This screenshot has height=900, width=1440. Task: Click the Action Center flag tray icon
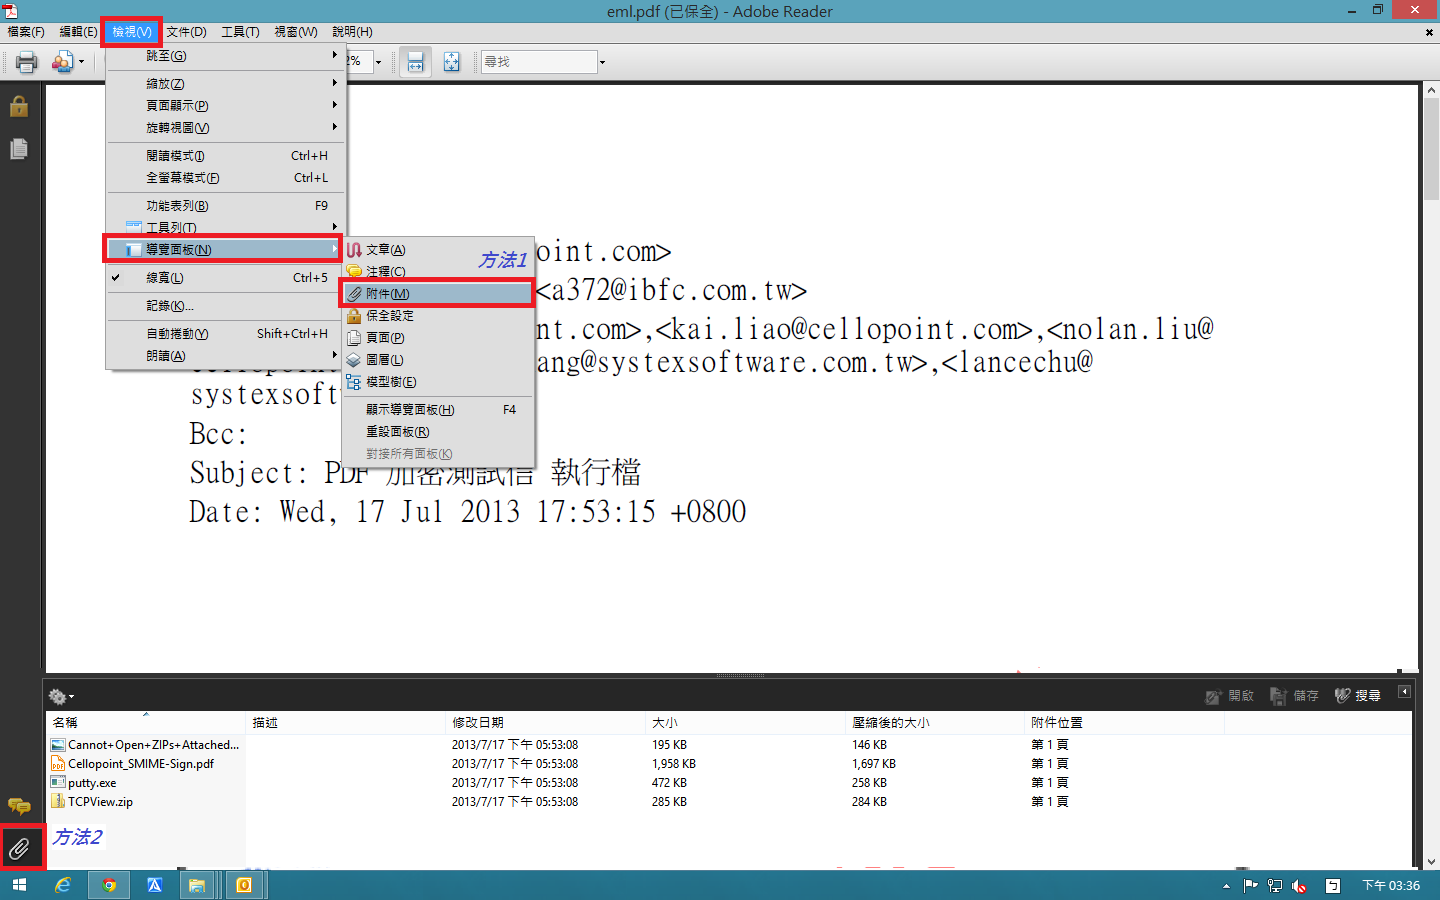1250,886
